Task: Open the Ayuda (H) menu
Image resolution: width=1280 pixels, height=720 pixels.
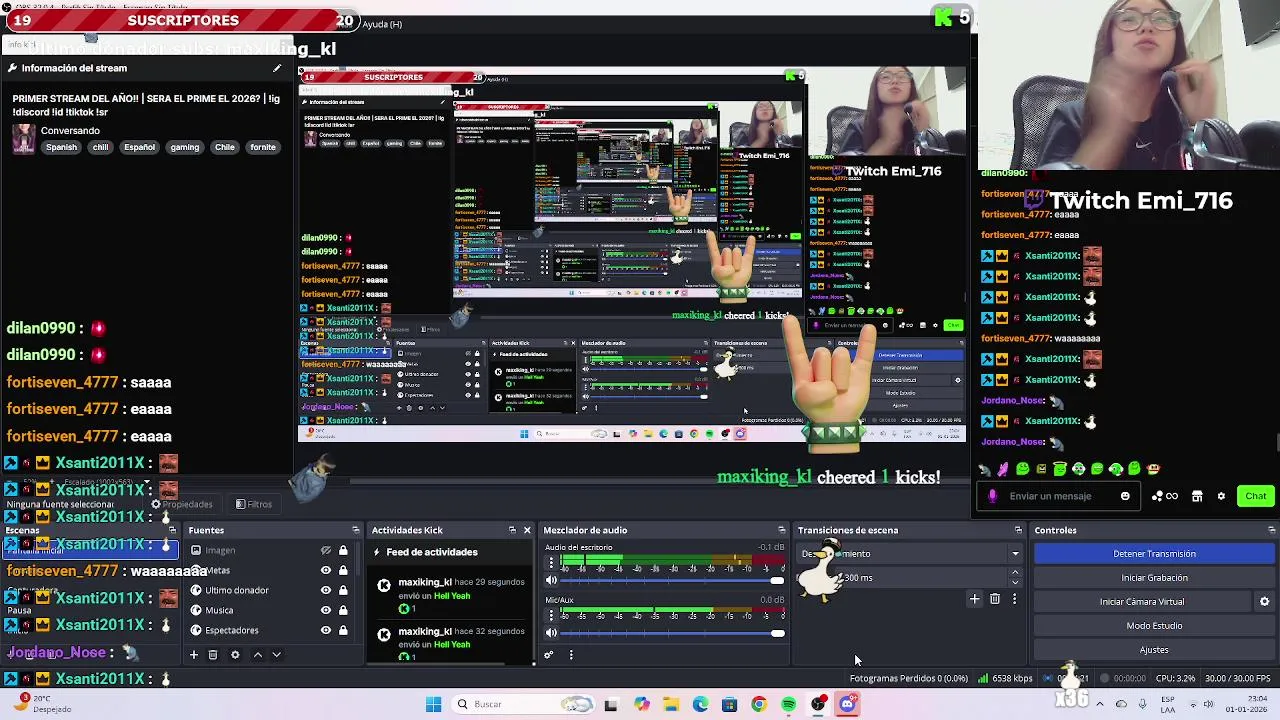Action: tap(382, 24)
